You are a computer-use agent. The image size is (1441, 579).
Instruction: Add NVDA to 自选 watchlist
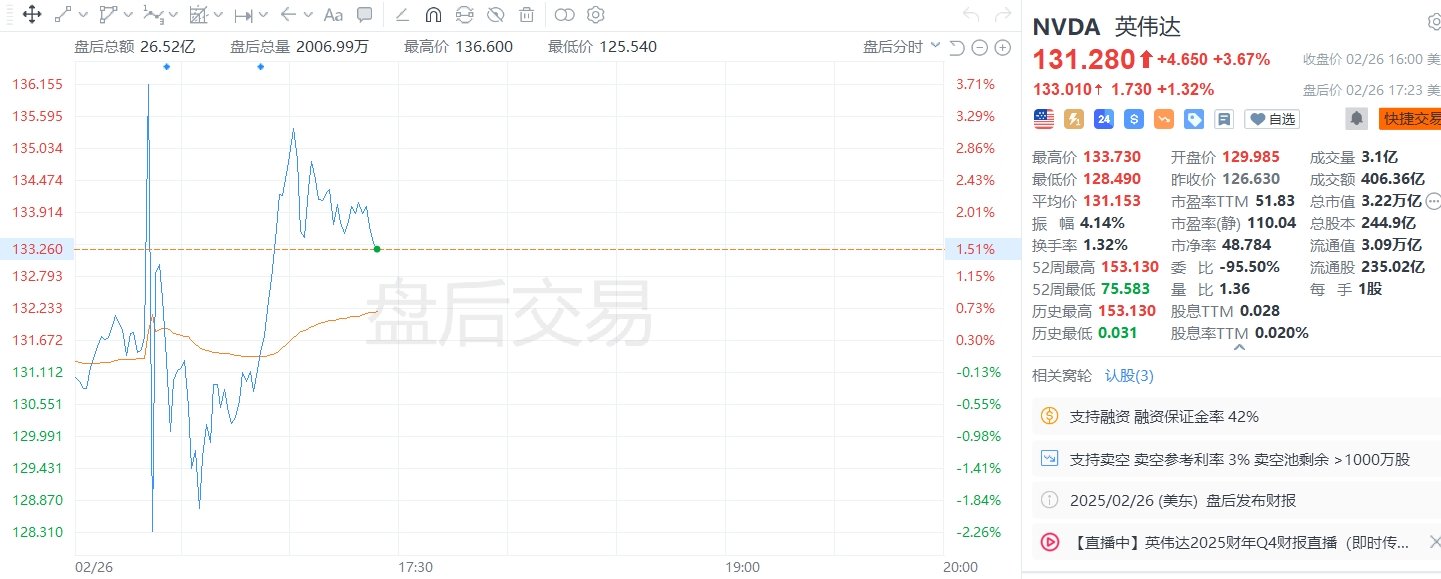pos(1271,119)
